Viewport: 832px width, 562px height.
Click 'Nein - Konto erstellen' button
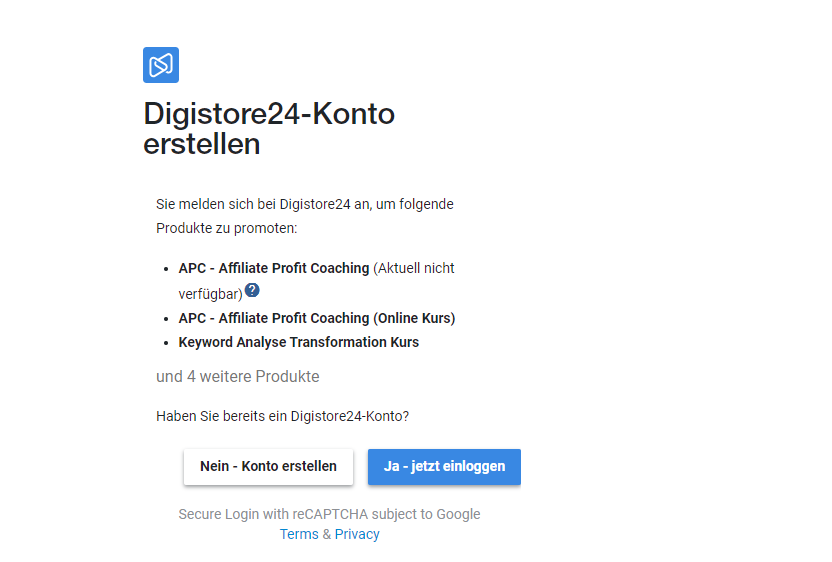click(268, 466)
